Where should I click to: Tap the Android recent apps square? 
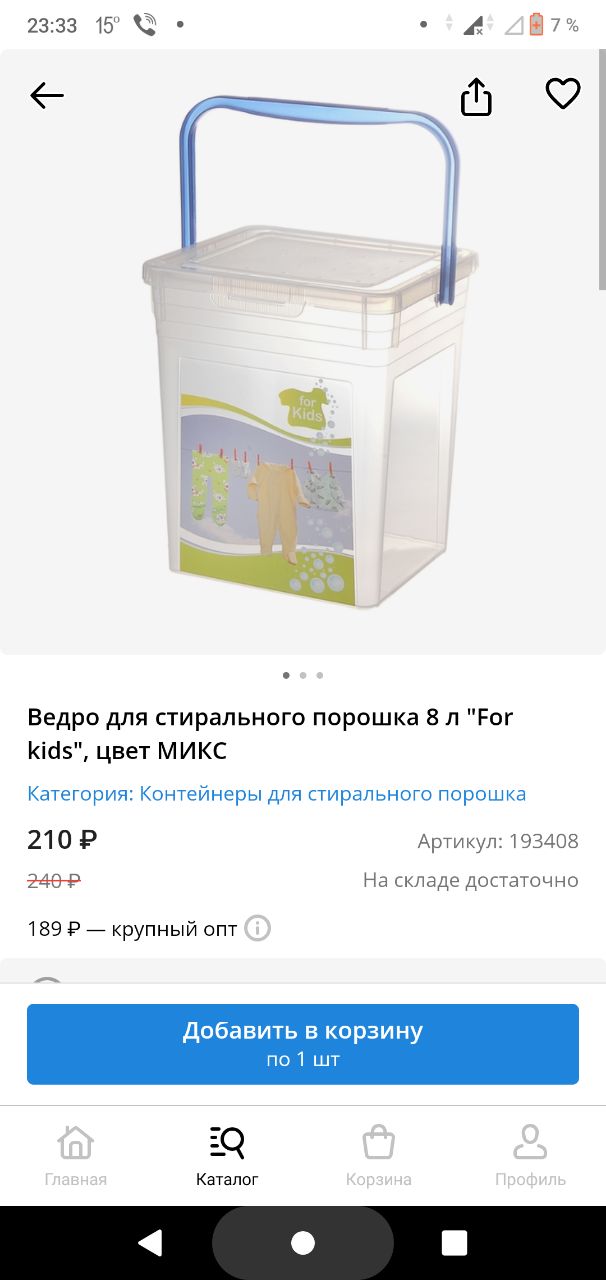[454, 1243]
